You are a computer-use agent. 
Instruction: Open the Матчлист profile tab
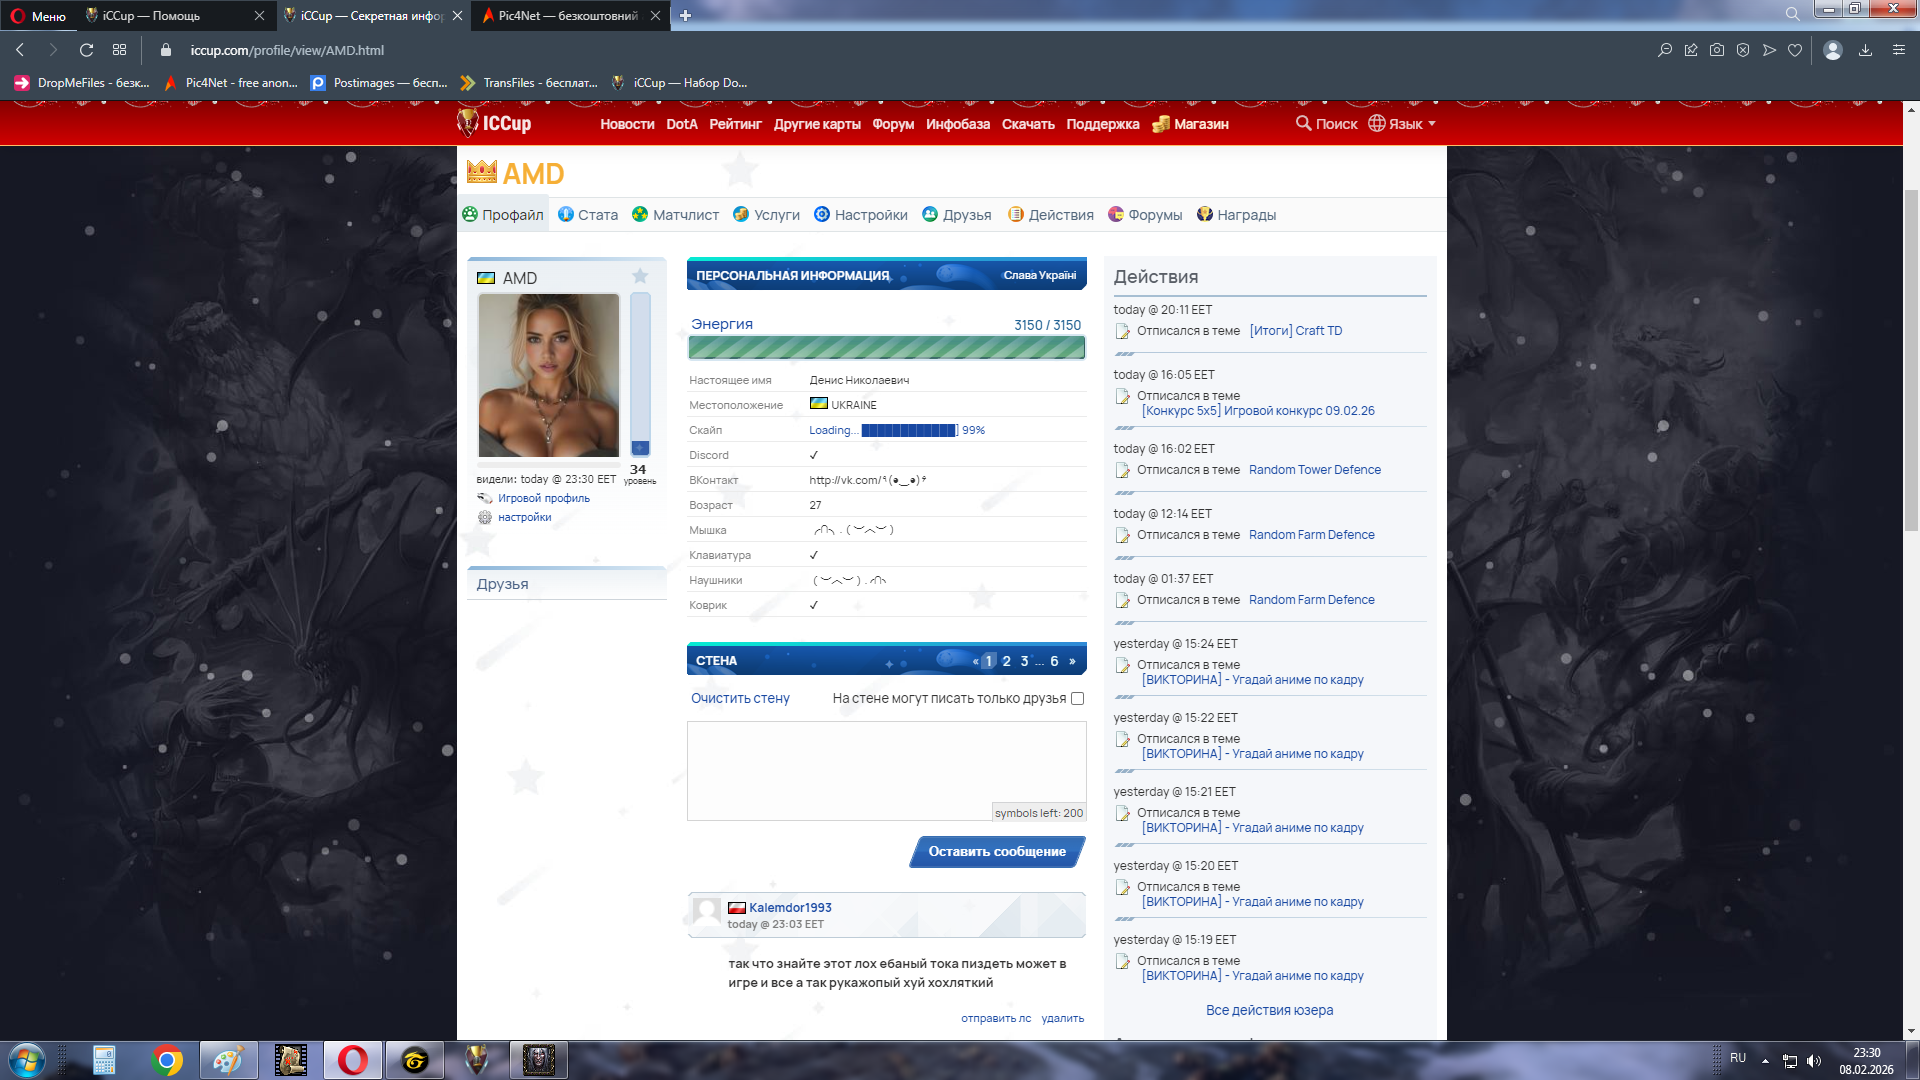tap(675, 215)
